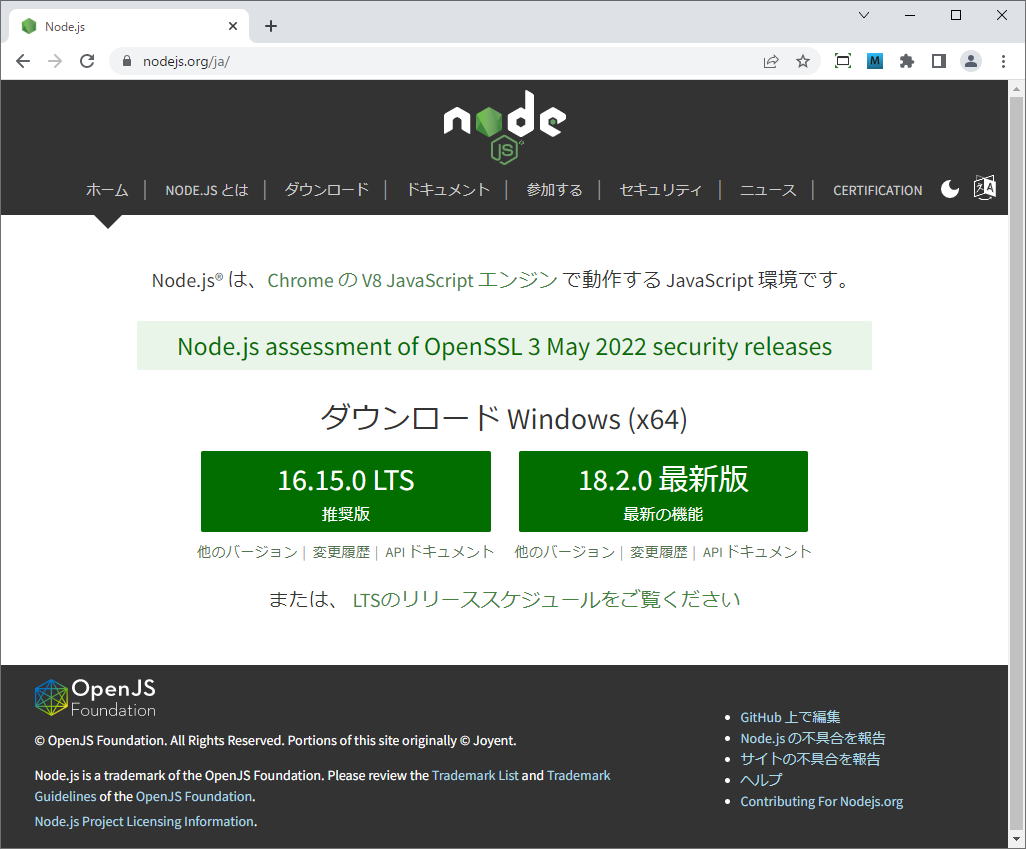Image resolution: width=1026 pixels, height=849 pixels.
Task: Open OpenJS Foundation footer text link
Action: point(194,796)
